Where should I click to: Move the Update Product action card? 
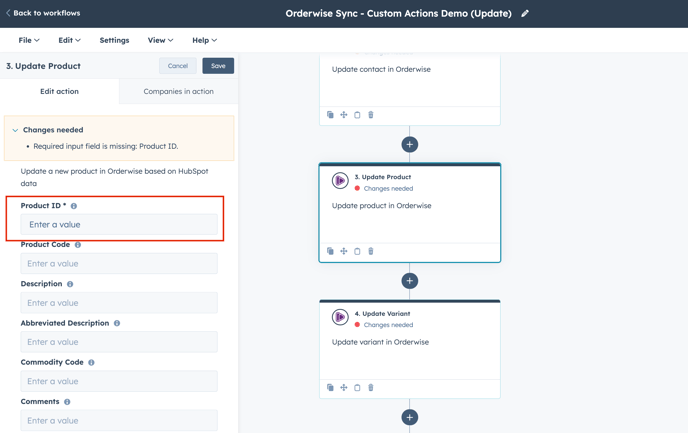tap(344, 251)
